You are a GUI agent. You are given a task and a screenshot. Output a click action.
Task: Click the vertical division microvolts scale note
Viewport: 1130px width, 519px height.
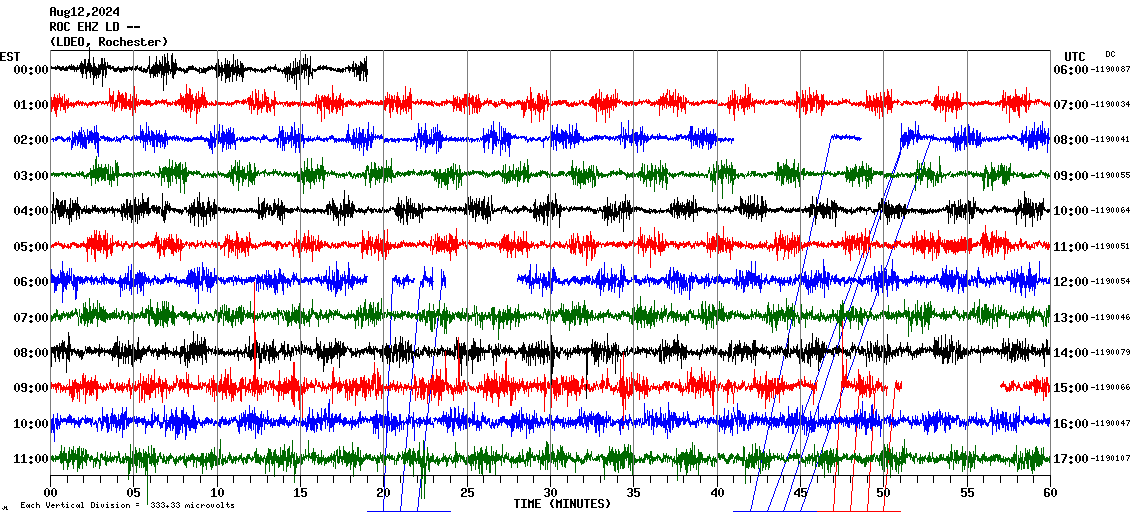point(127,506)
